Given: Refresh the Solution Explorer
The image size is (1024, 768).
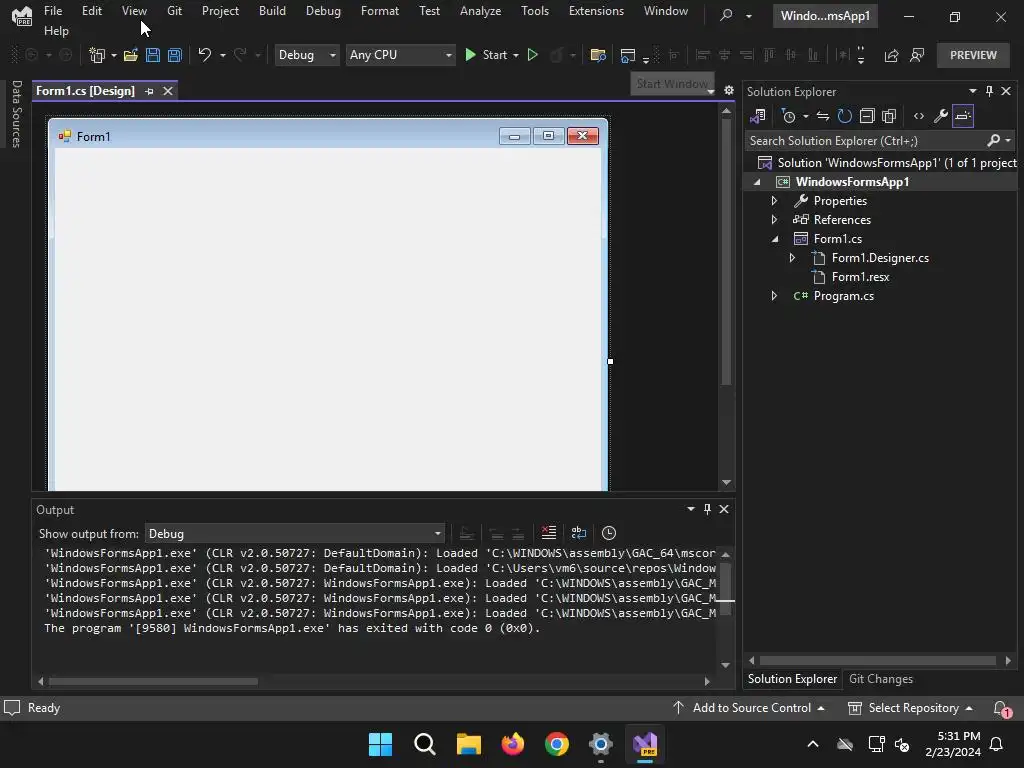Looking at the screenshot, I should 844,116.
